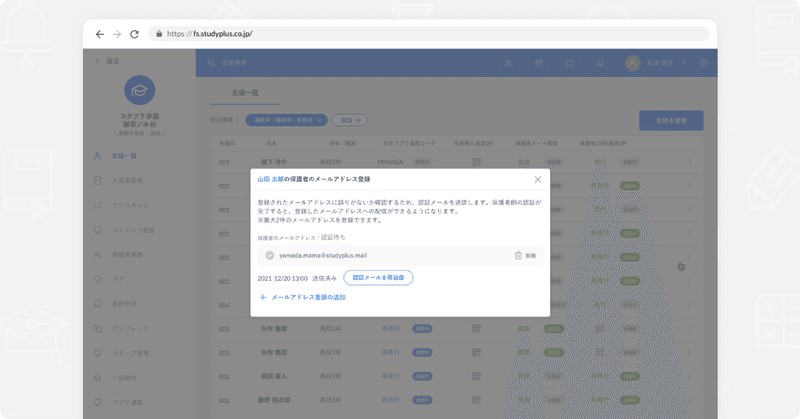
Task: Go back with the browser back arrow
Action: pos(99,34)
